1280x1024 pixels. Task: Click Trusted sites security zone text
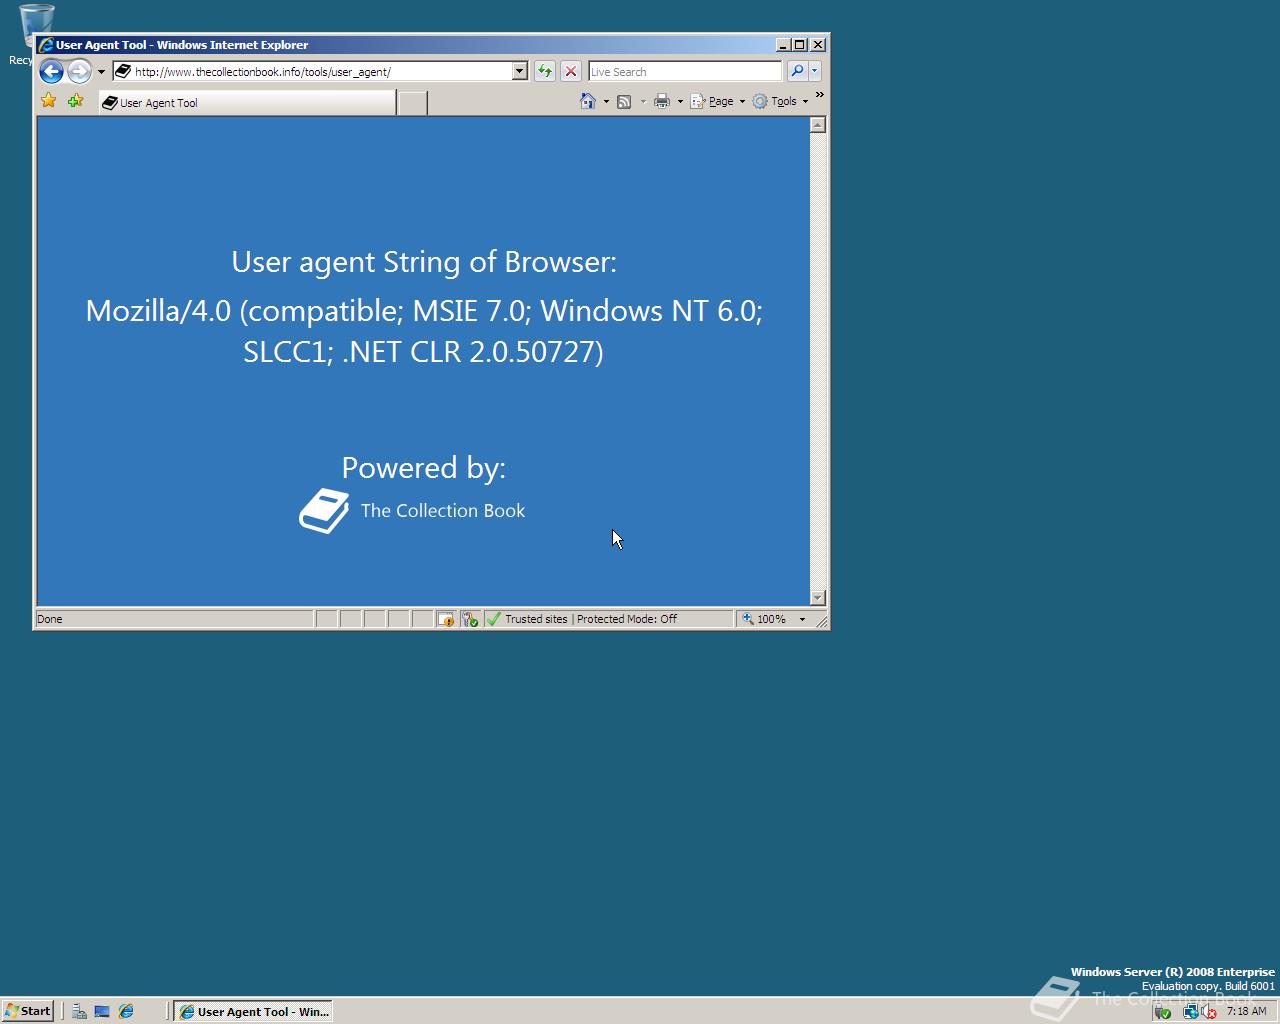(x=536, y=619)
